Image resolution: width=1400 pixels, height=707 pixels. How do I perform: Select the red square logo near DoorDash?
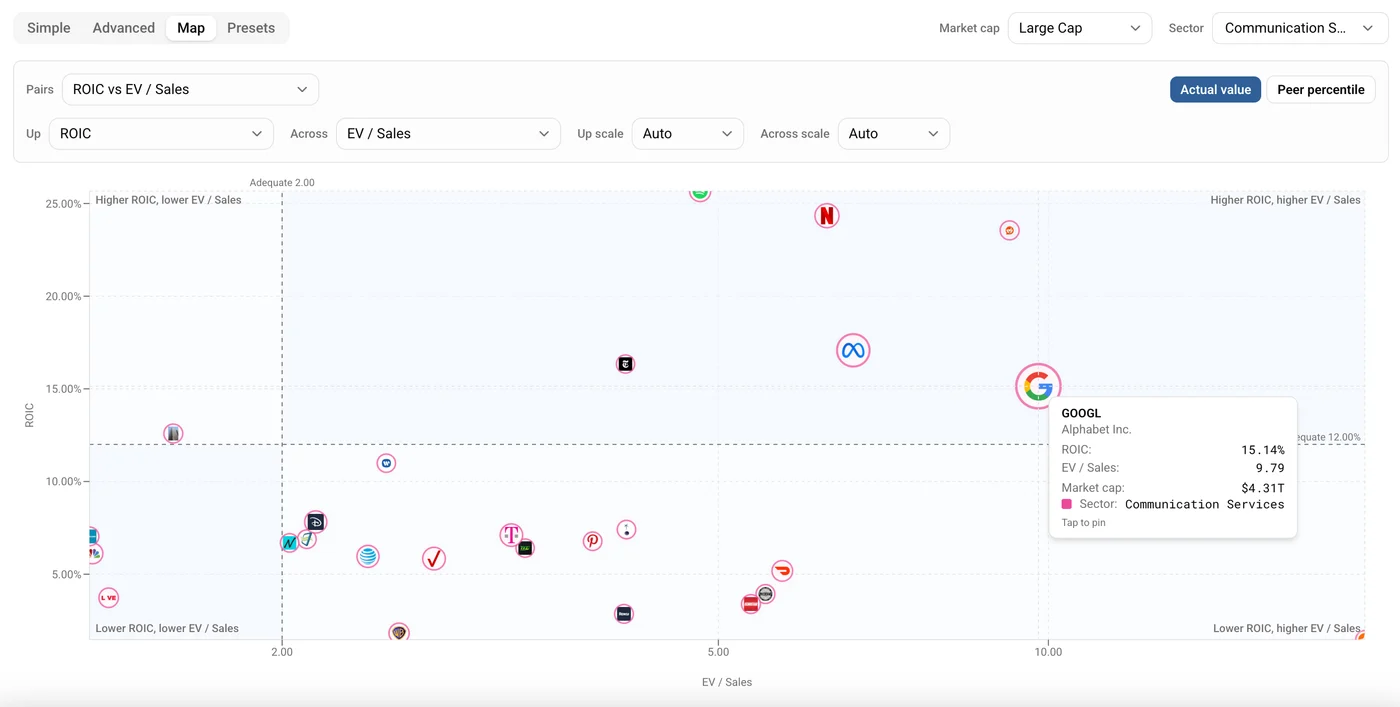(x=751, y=604)
